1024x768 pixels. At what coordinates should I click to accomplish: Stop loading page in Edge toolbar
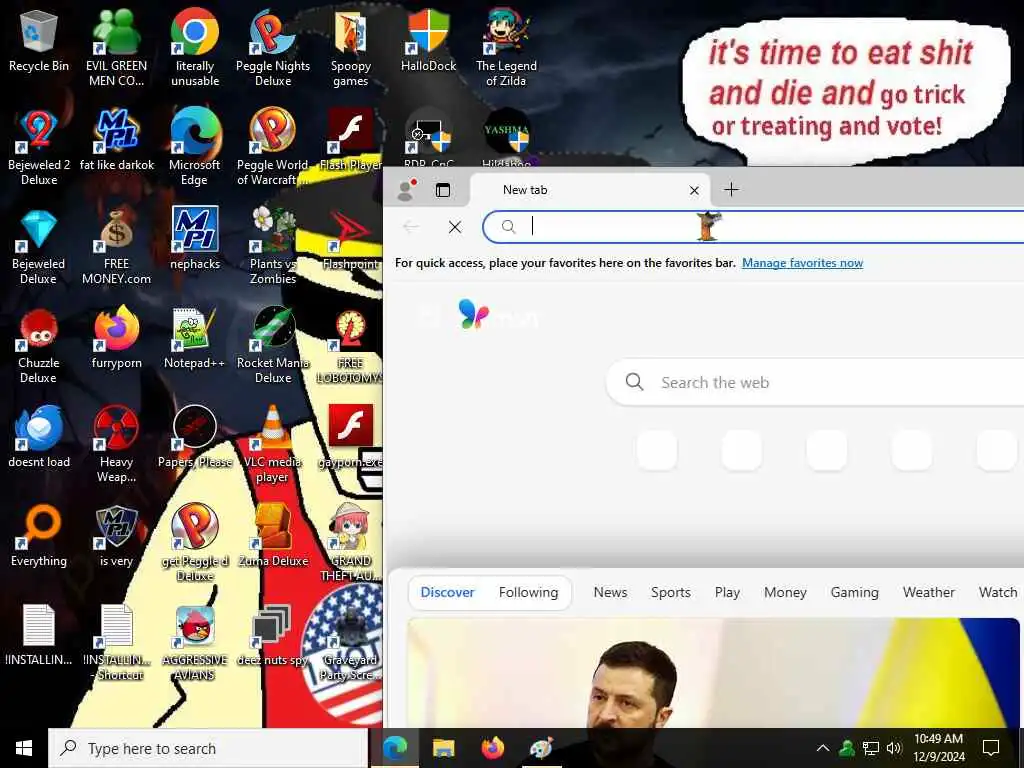pos(455,227)
